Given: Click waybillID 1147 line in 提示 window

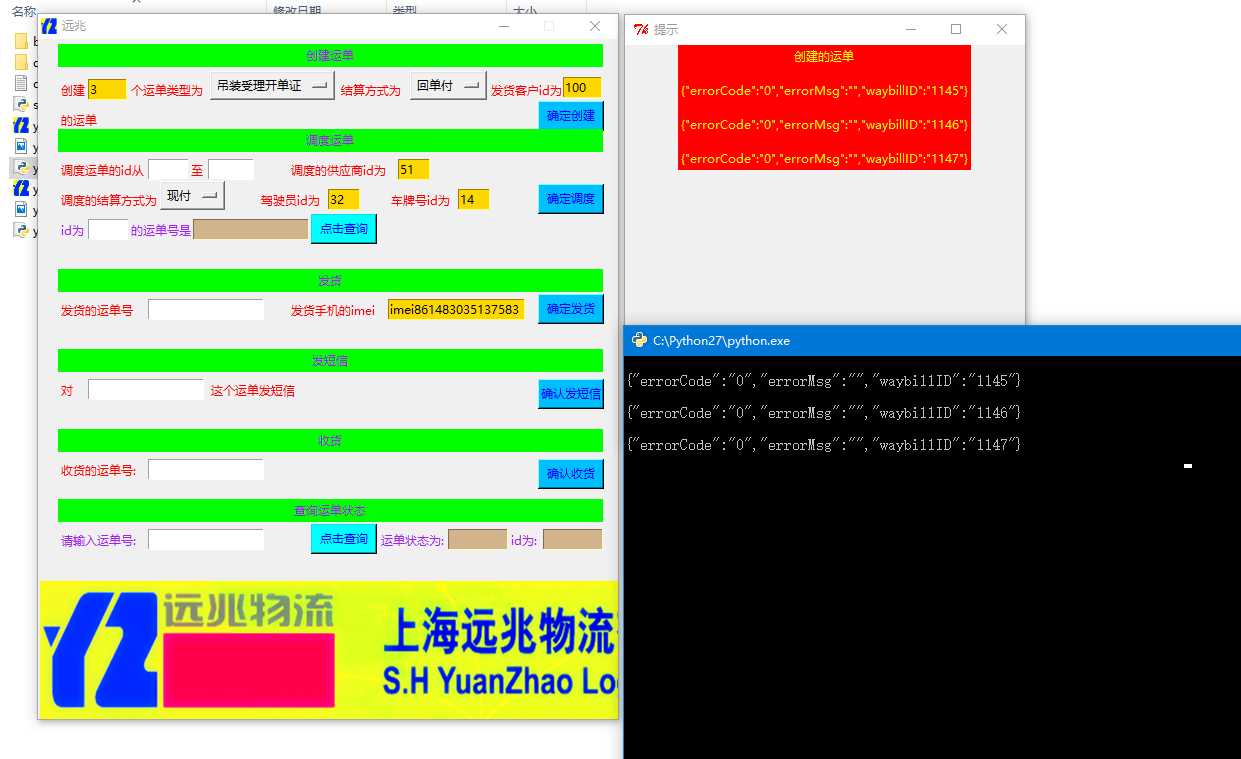Looking at the screenshot, I should pos(824,159).
